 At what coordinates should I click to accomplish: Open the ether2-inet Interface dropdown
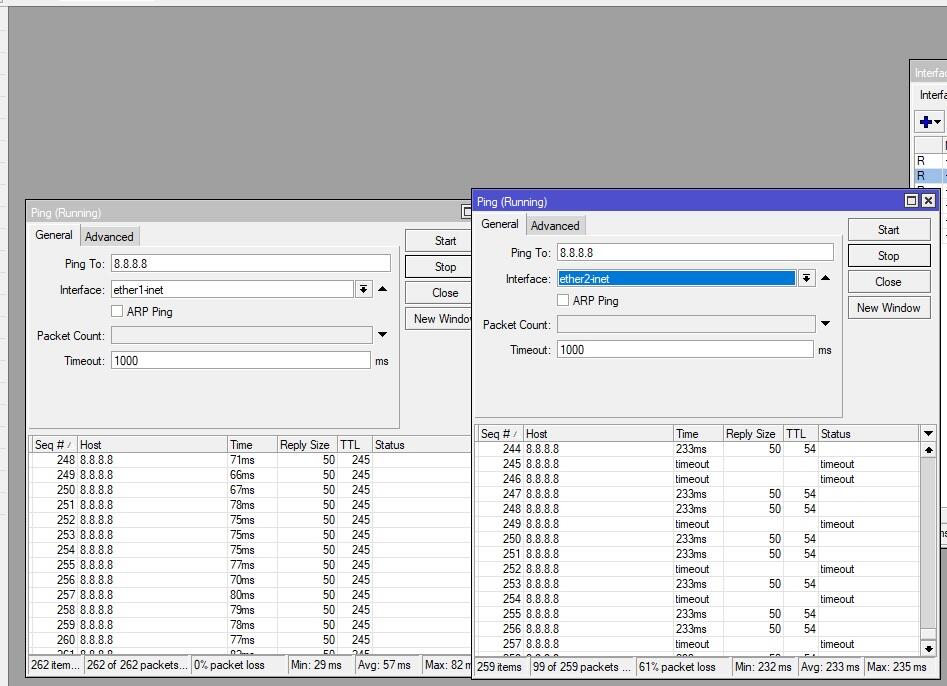(806, 279)
